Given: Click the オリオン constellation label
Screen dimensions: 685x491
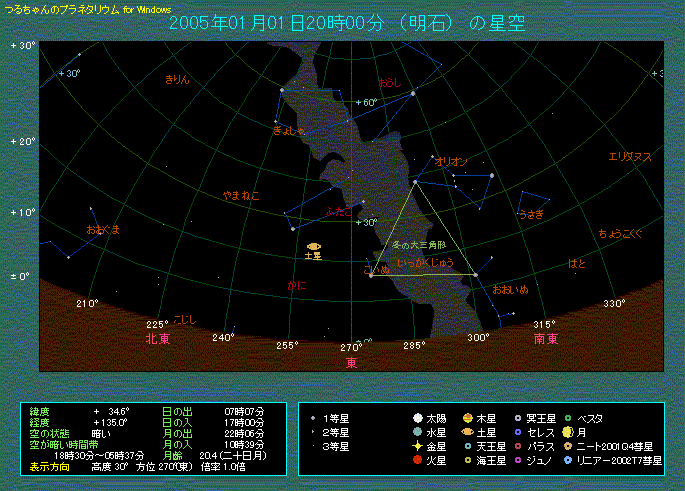Looking at the screenshot, I should (x=451, y=161).
